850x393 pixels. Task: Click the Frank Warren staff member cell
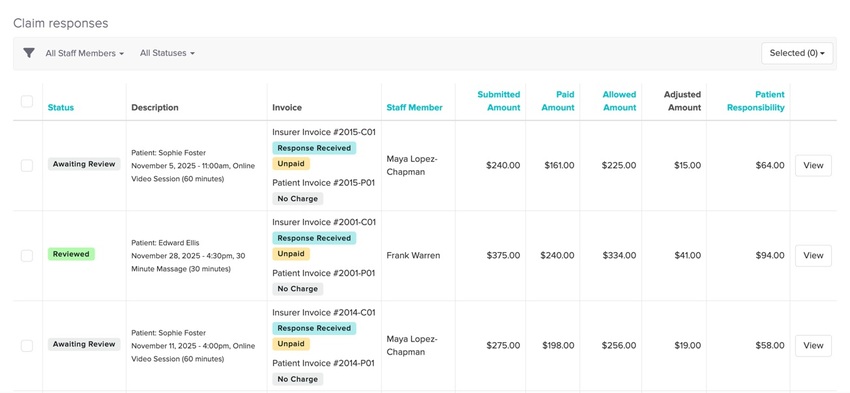coord(413,255)
